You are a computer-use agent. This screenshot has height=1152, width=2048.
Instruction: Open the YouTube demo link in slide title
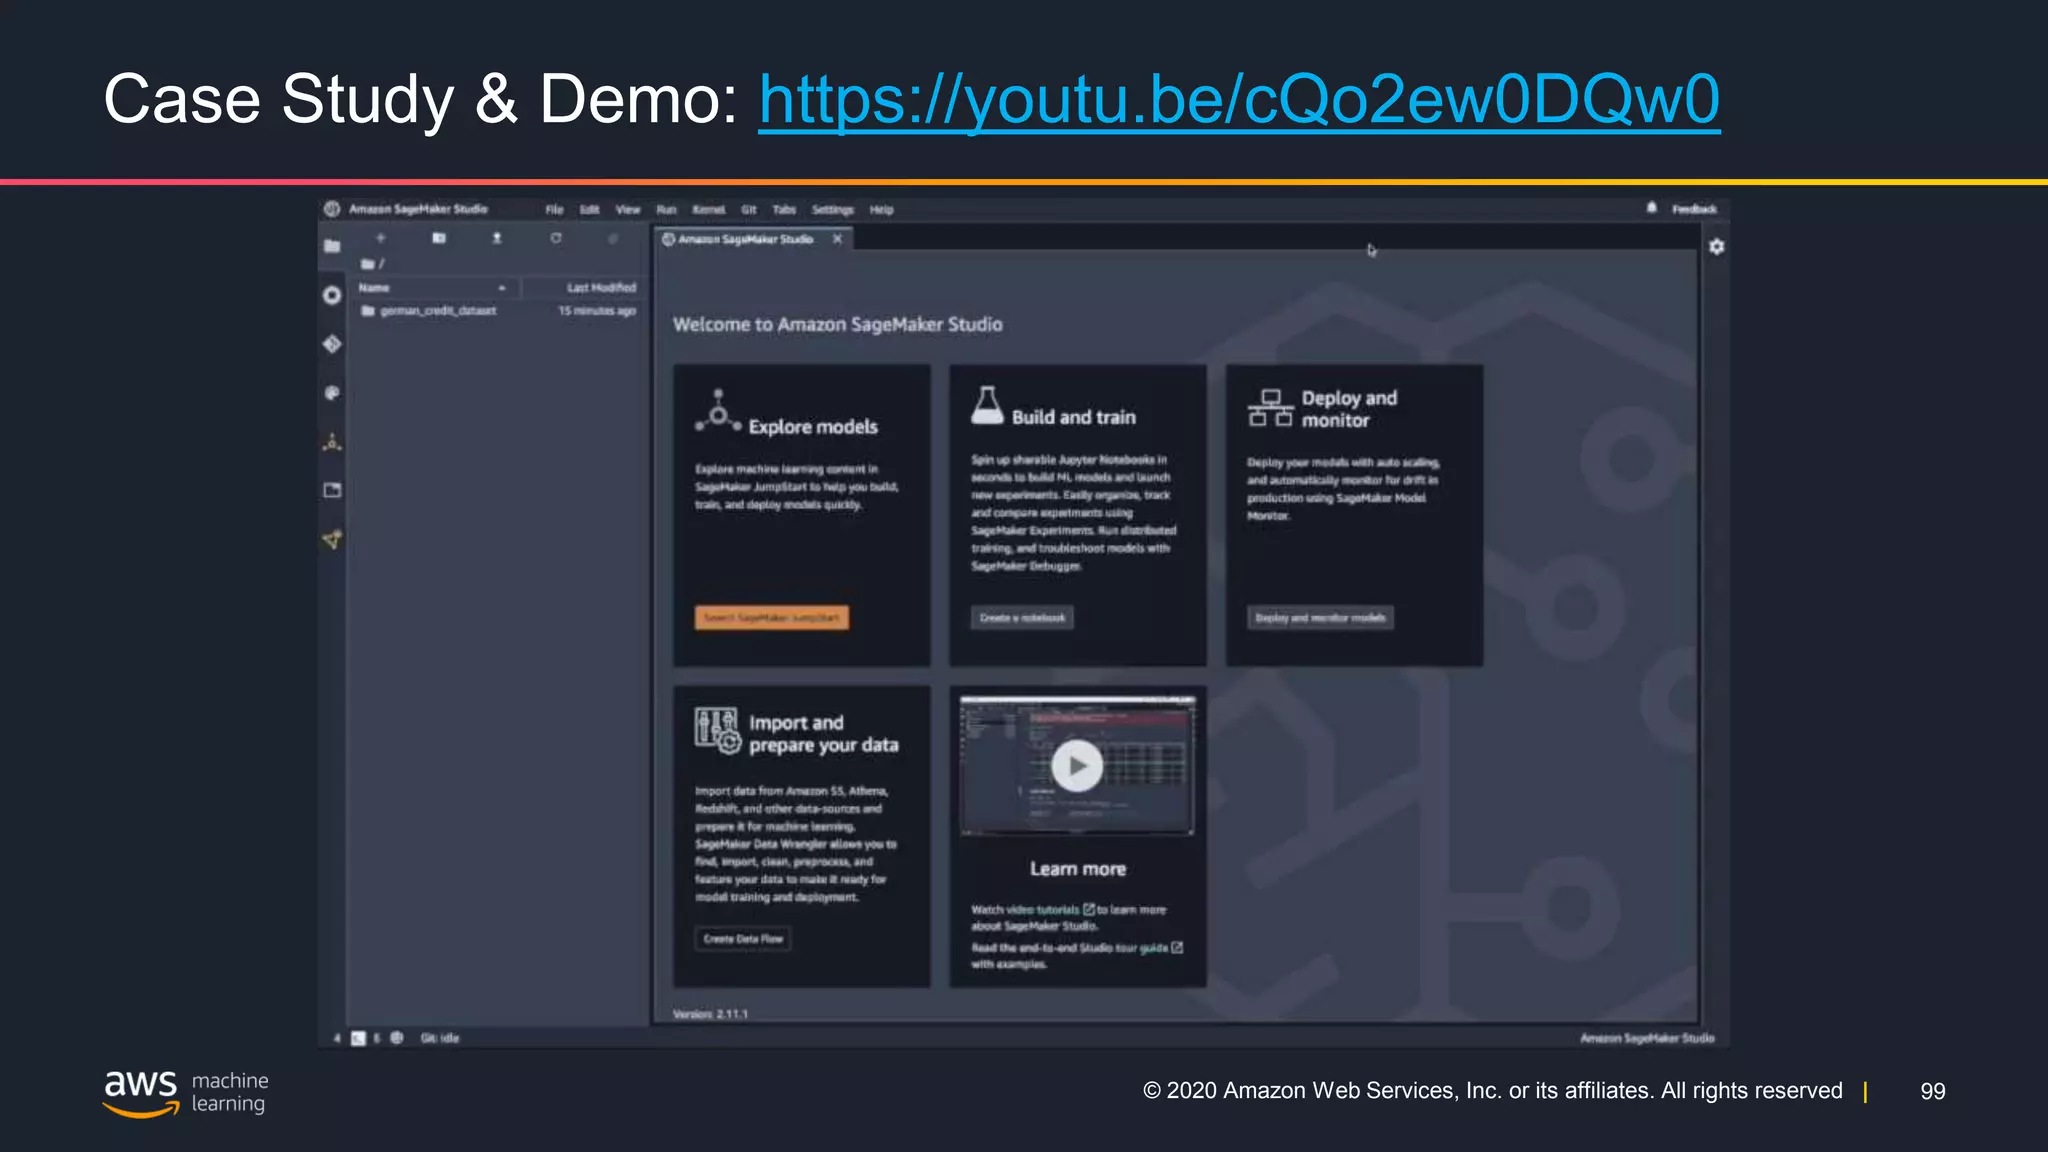1239,100
